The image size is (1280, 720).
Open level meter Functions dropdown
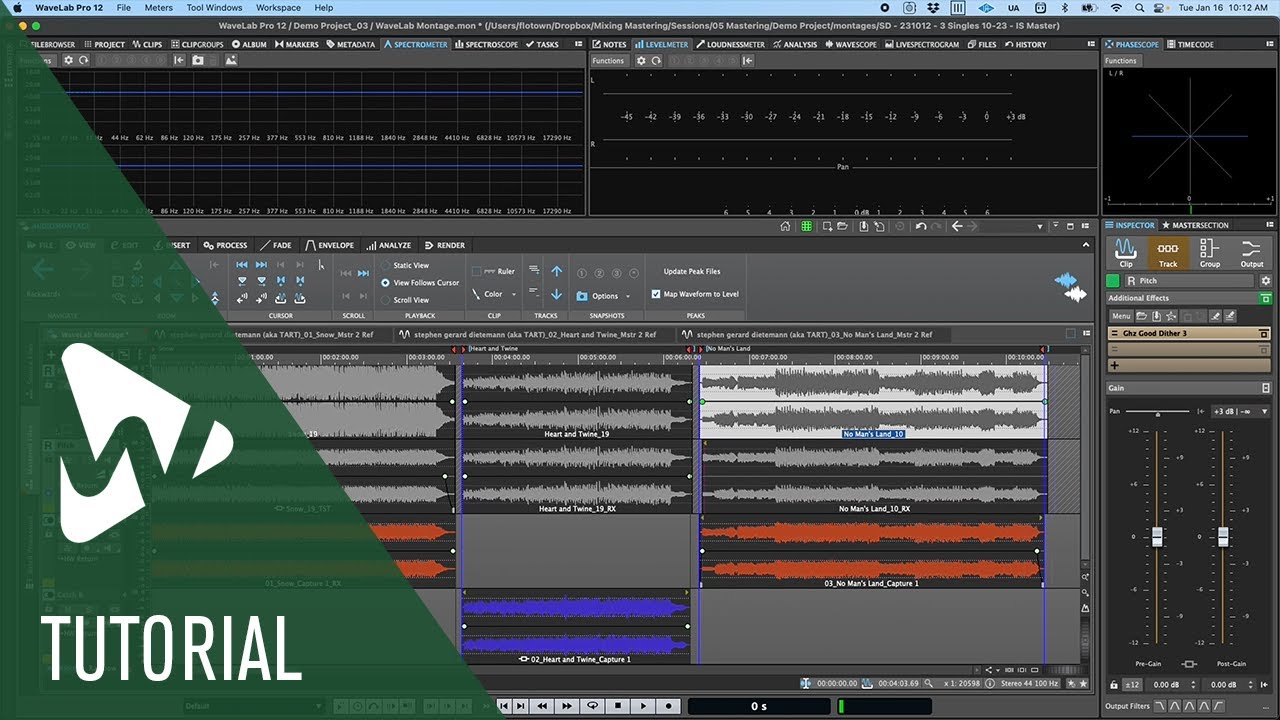(x=608, y=60)
